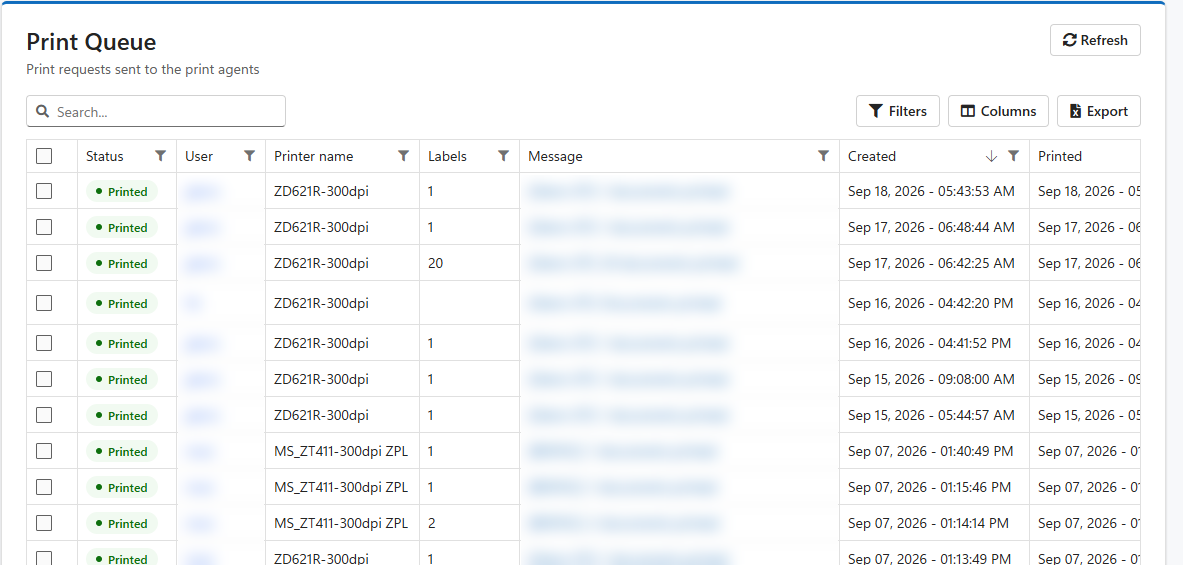Select row created Sep 07, 01:14:14 PM
This screenshot has width=1183, height=565.
44,524
